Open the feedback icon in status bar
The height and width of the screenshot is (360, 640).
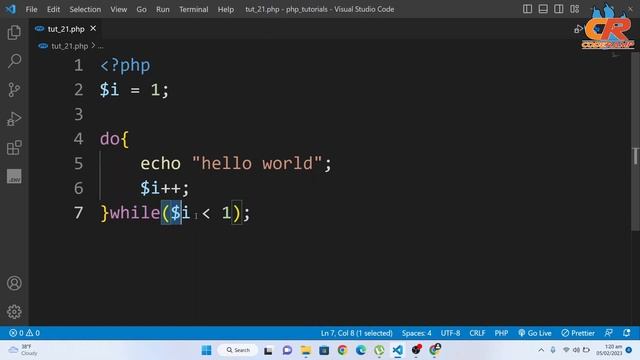(x=609, y=333)
